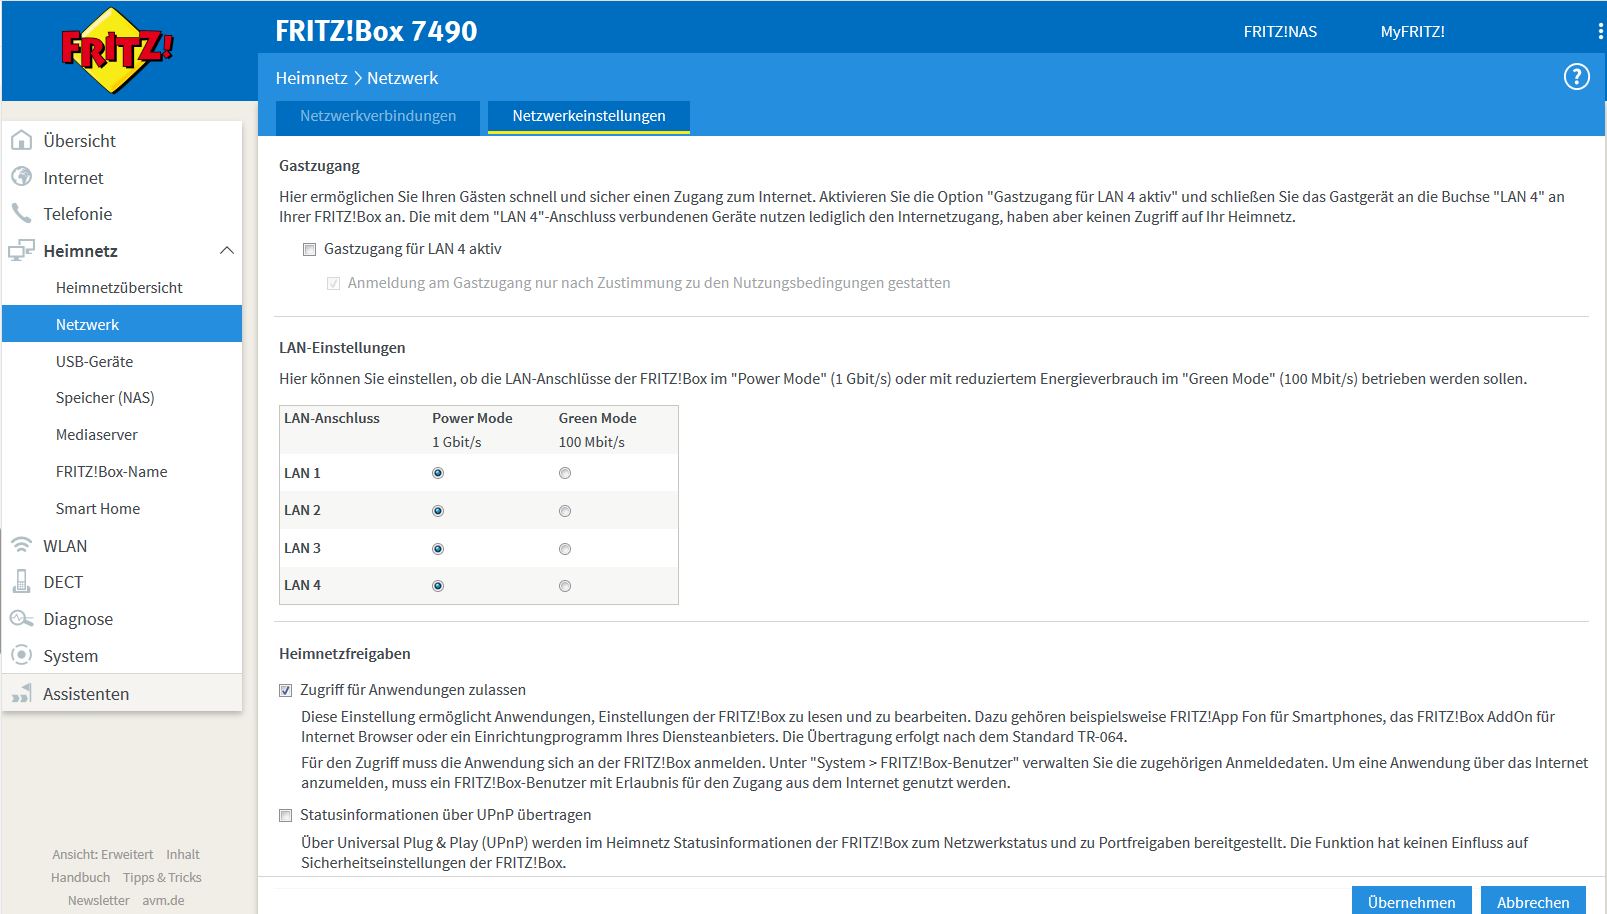Click the Assistenten wizard icon

click(21, 693)
